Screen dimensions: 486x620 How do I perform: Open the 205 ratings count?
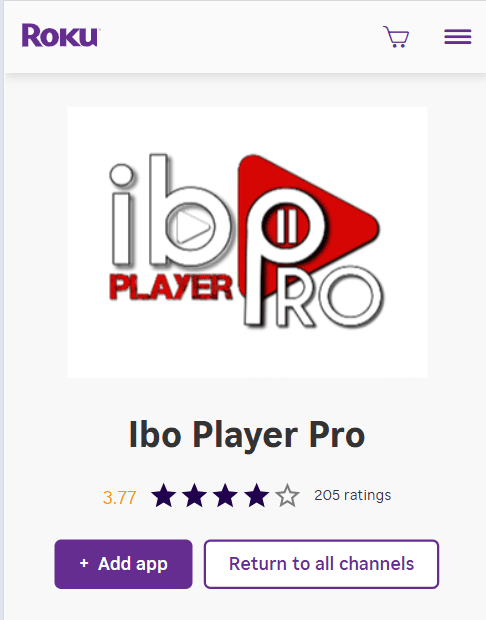click(x=352, y=495)
